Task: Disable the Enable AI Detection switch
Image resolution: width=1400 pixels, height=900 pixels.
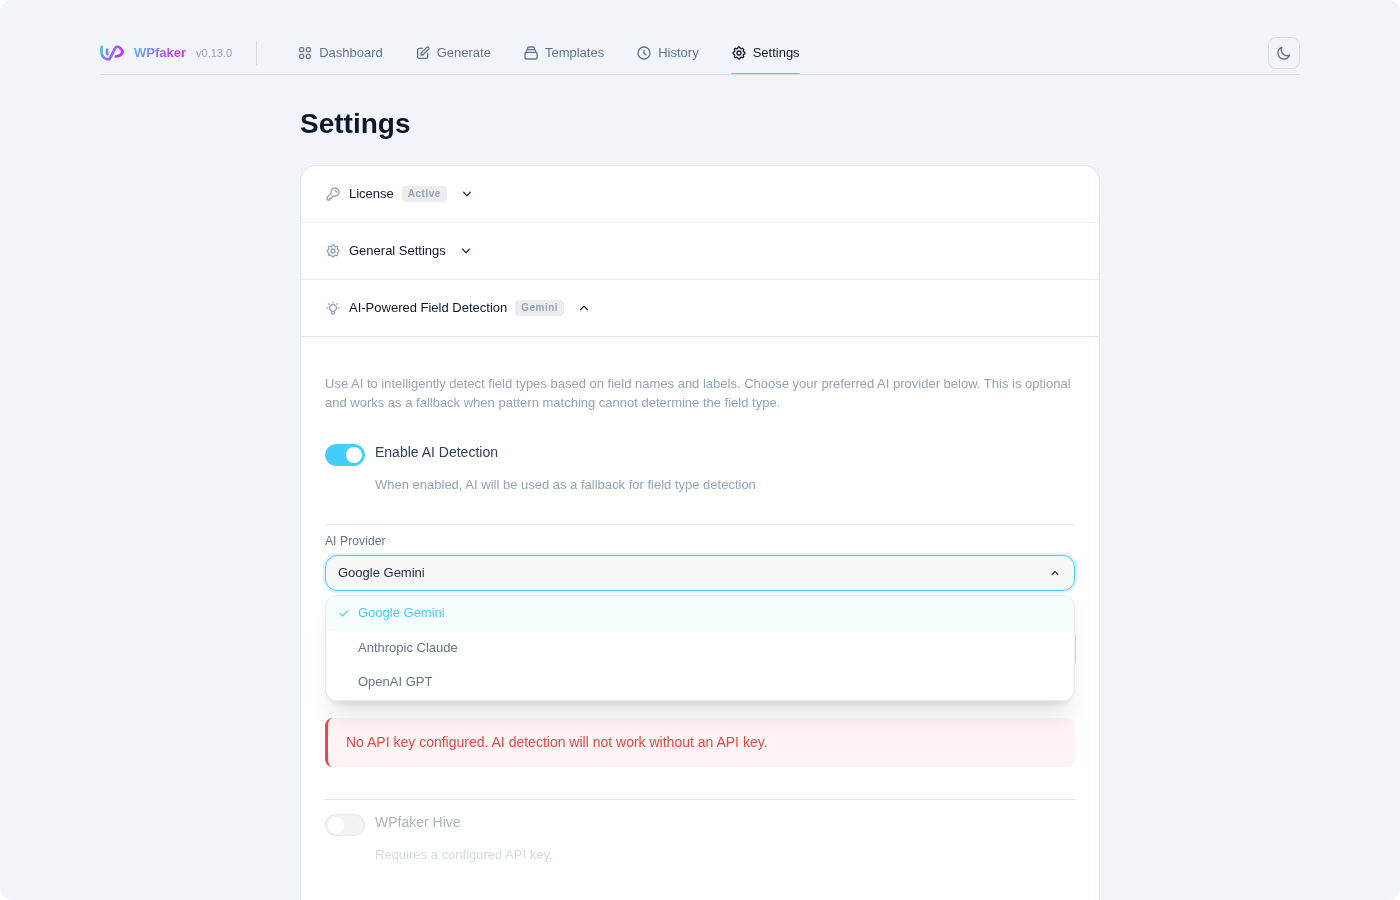Action: click(x=345, y=455)
